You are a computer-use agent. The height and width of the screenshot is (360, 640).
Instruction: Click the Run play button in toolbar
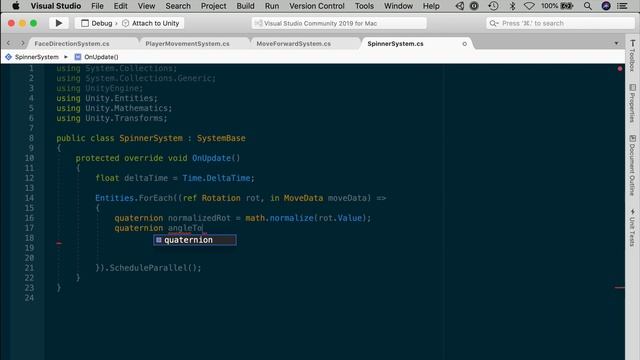pos(59,23)
